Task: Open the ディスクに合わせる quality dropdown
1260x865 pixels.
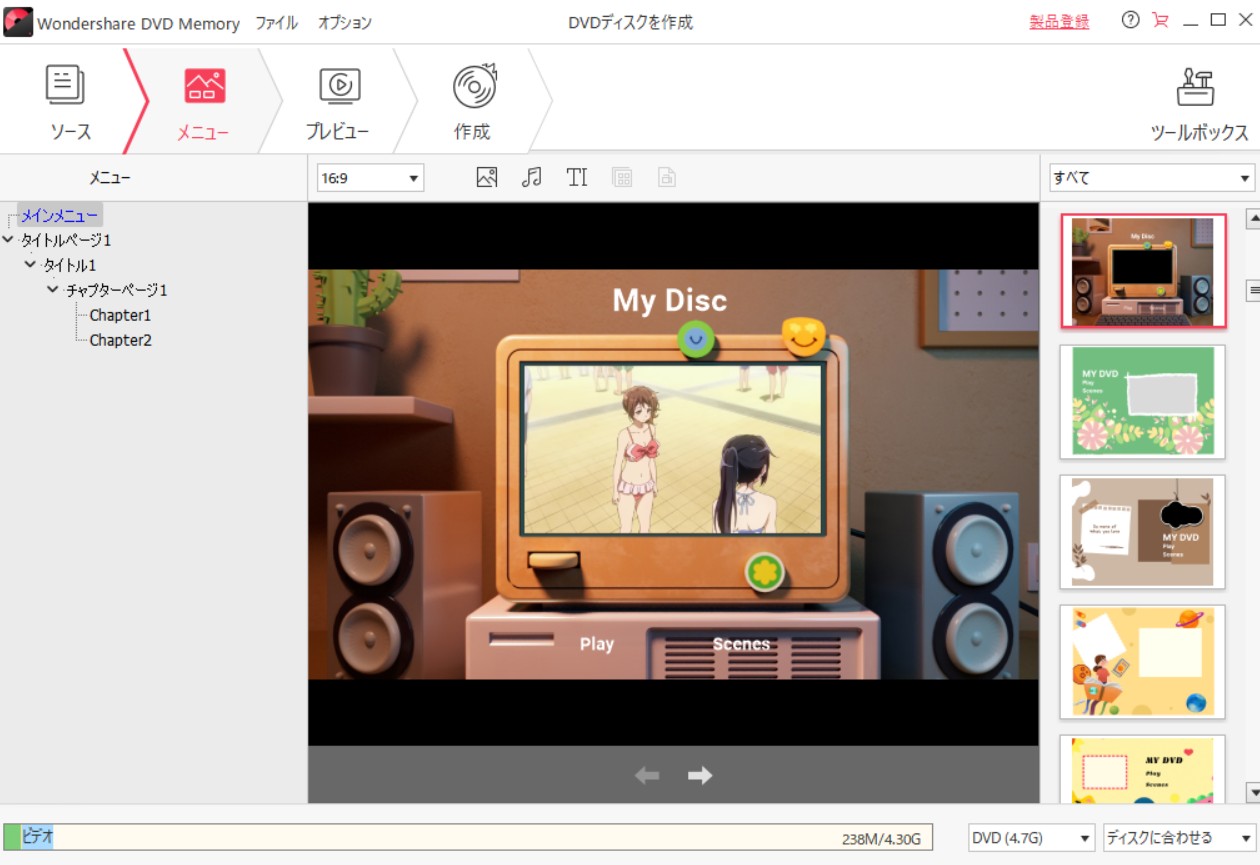Action: tap(1179, 837)
